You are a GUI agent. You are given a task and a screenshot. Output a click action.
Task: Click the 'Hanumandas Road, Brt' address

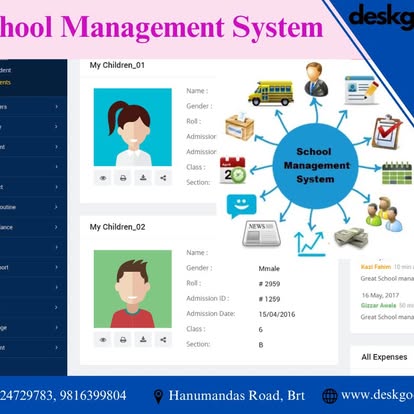click(x=237, y=396)
